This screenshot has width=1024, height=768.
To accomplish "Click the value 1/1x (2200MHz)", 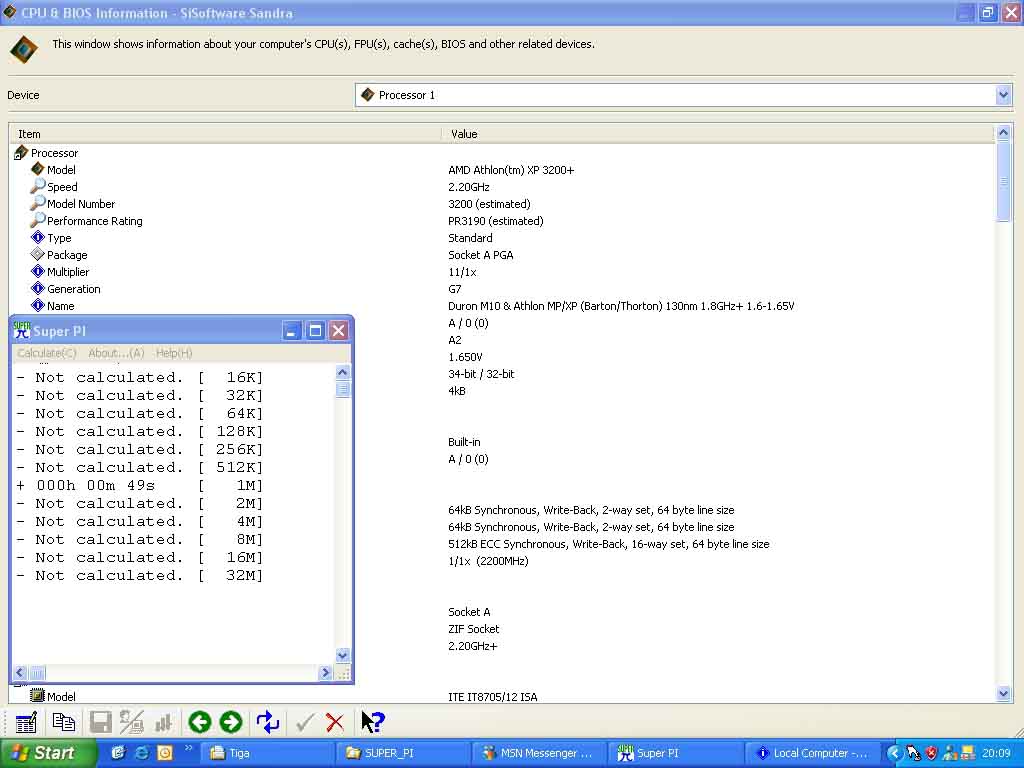I will [x=488, y=561].
